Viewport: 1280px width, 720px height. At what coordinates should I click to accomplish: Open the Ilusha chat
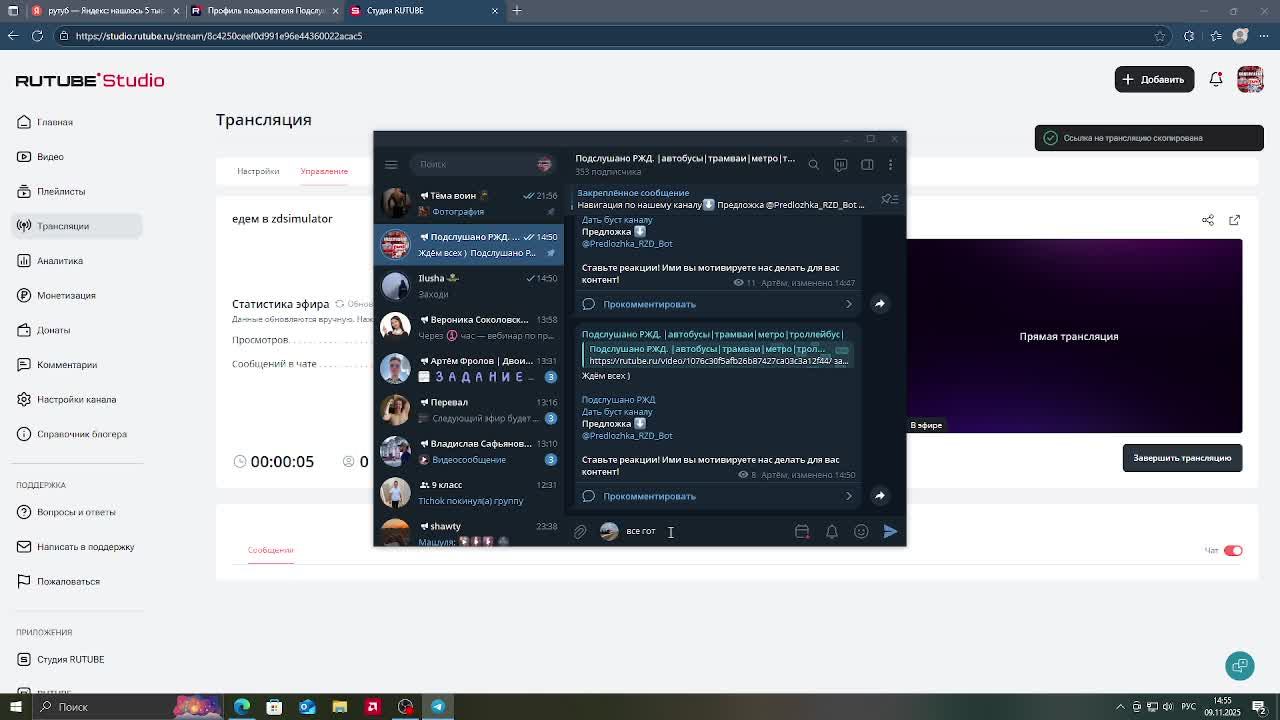click(469, 286)
